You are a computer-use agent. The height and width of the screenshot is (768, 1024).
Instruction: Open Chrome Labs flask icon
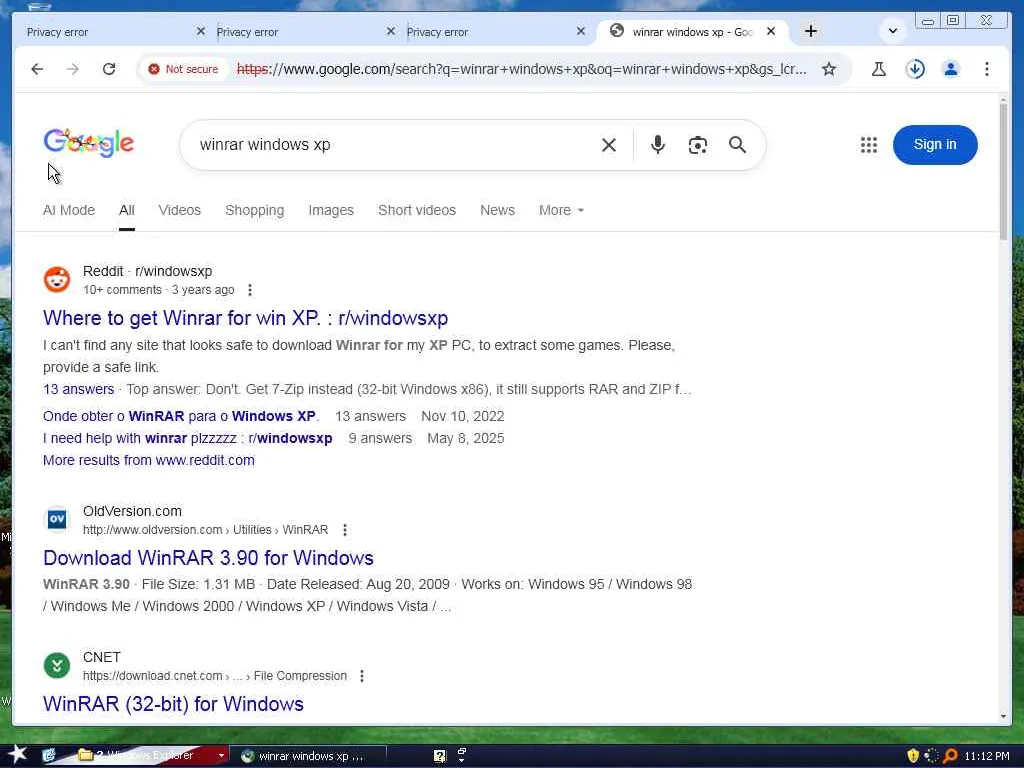pyautogui.click(x=879, y=69)
